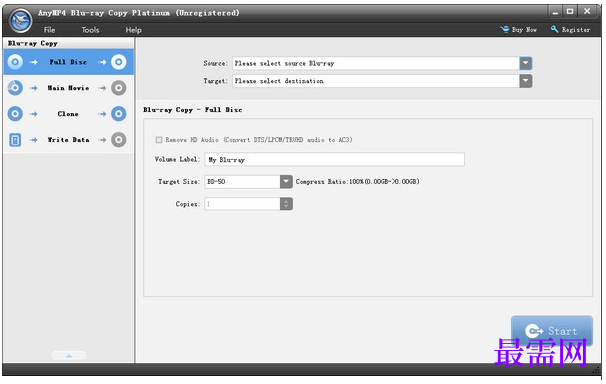Image resolution: width=606 pixels, height=384 pixels.
Task: Click the AnyMP4 application logo
Action: (x=20, y=20)
